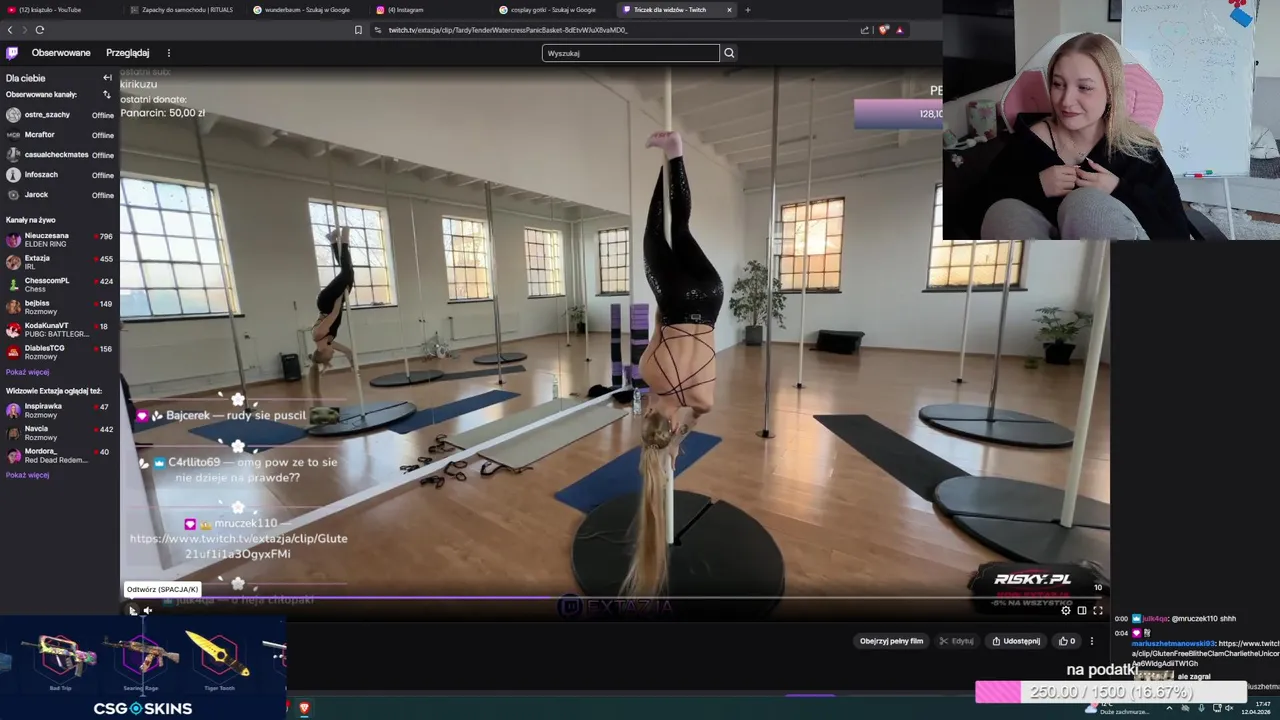
Task: Play the clip with play button
Action: tap(132, 610)
